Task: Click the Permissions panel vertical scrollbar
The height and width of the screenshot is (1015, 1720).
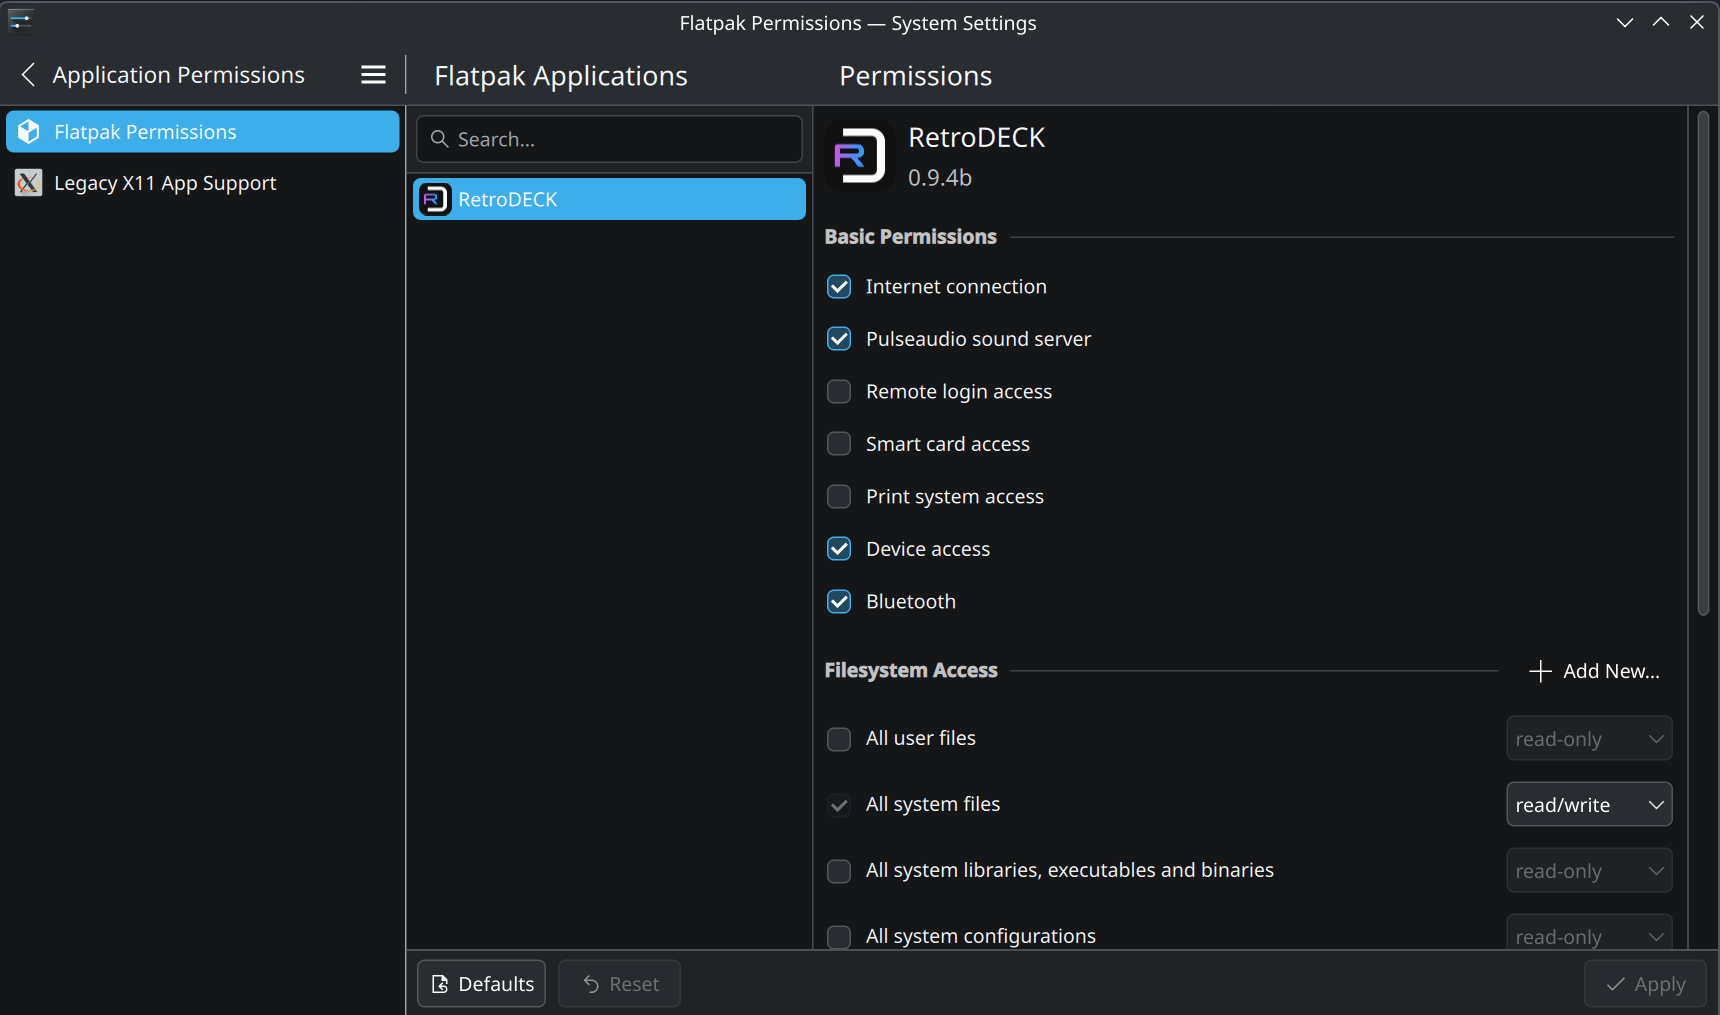Action: pos(1704,364)
